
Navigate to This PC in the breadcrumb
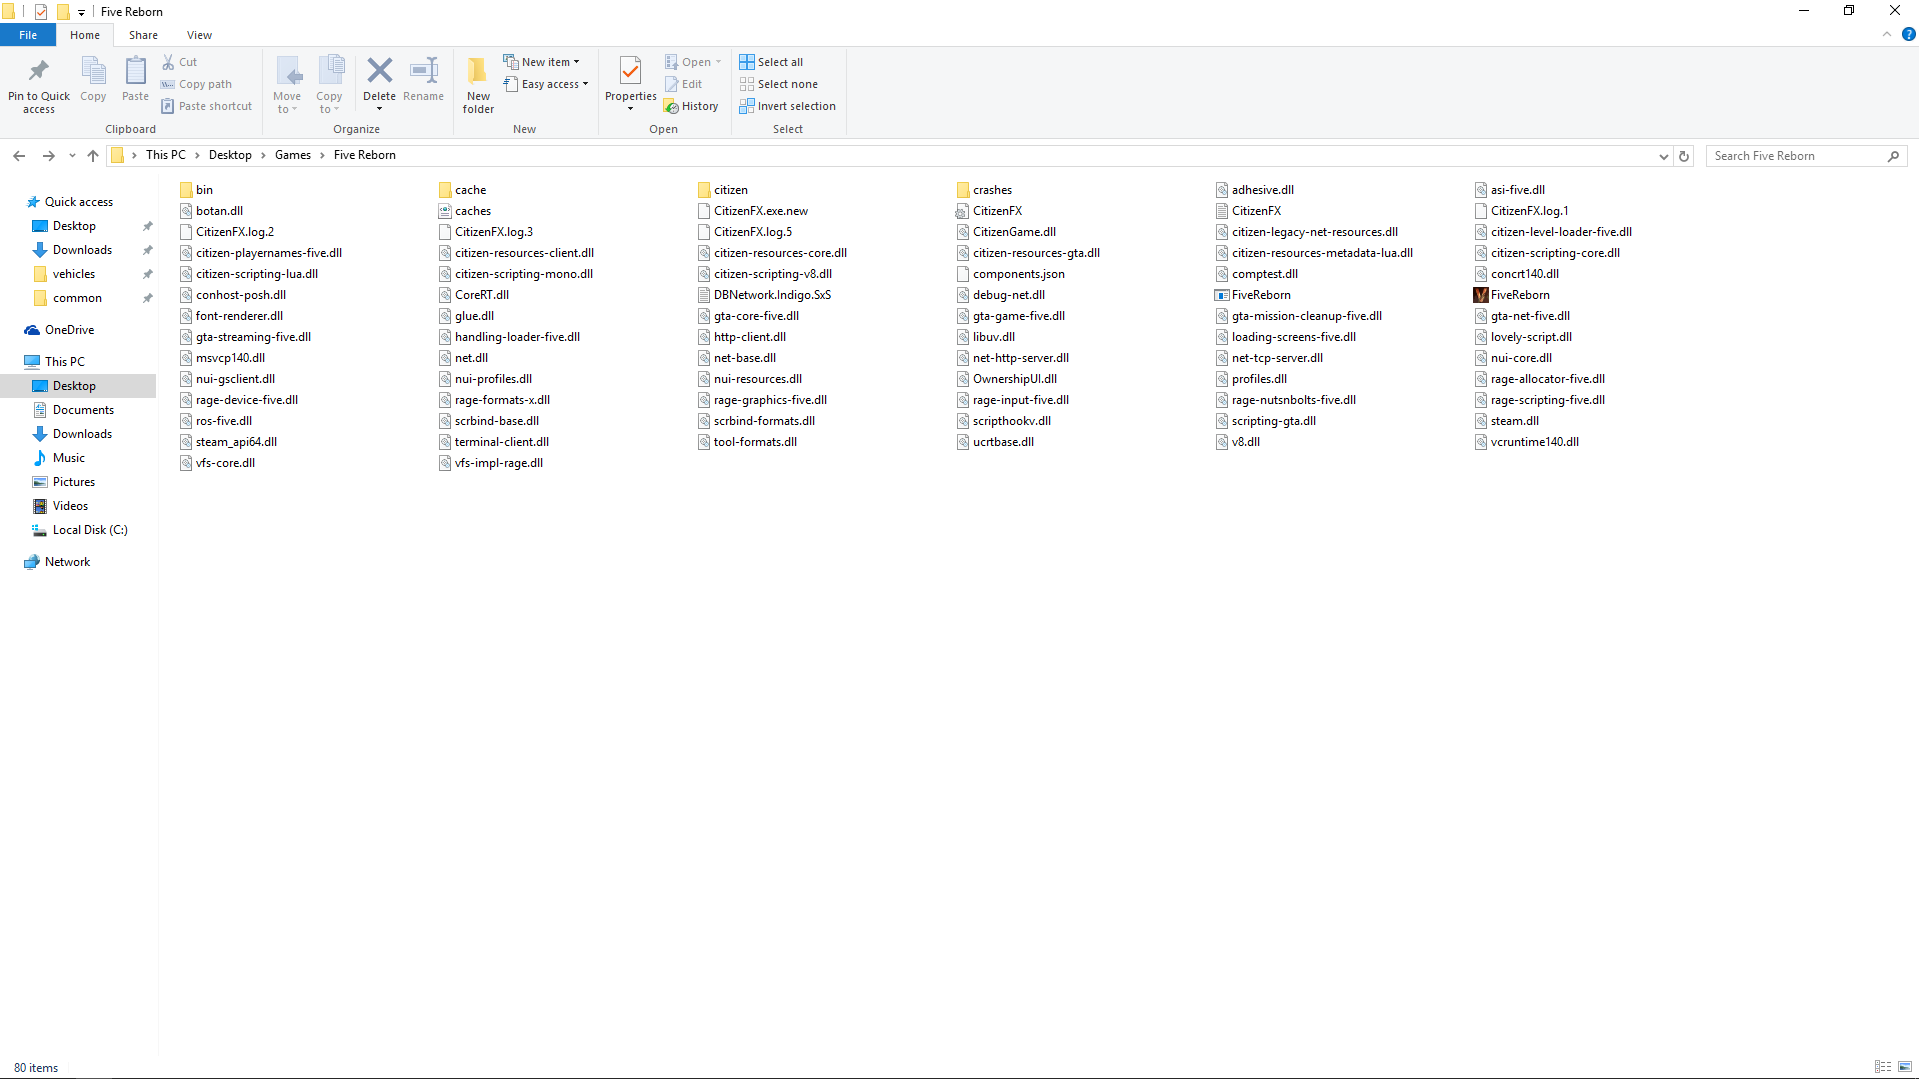(166, 155)
